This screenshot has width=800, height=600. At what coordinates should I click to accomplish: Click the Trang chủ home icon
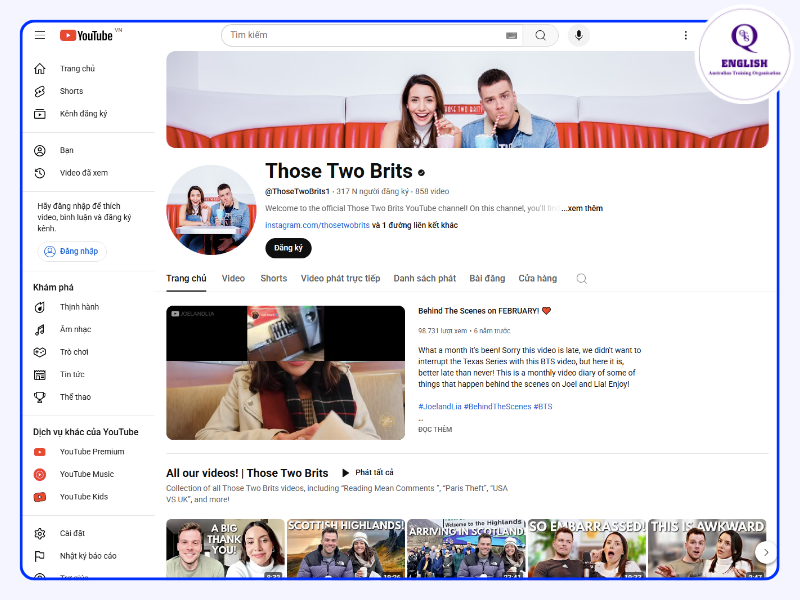click(40, 68)
